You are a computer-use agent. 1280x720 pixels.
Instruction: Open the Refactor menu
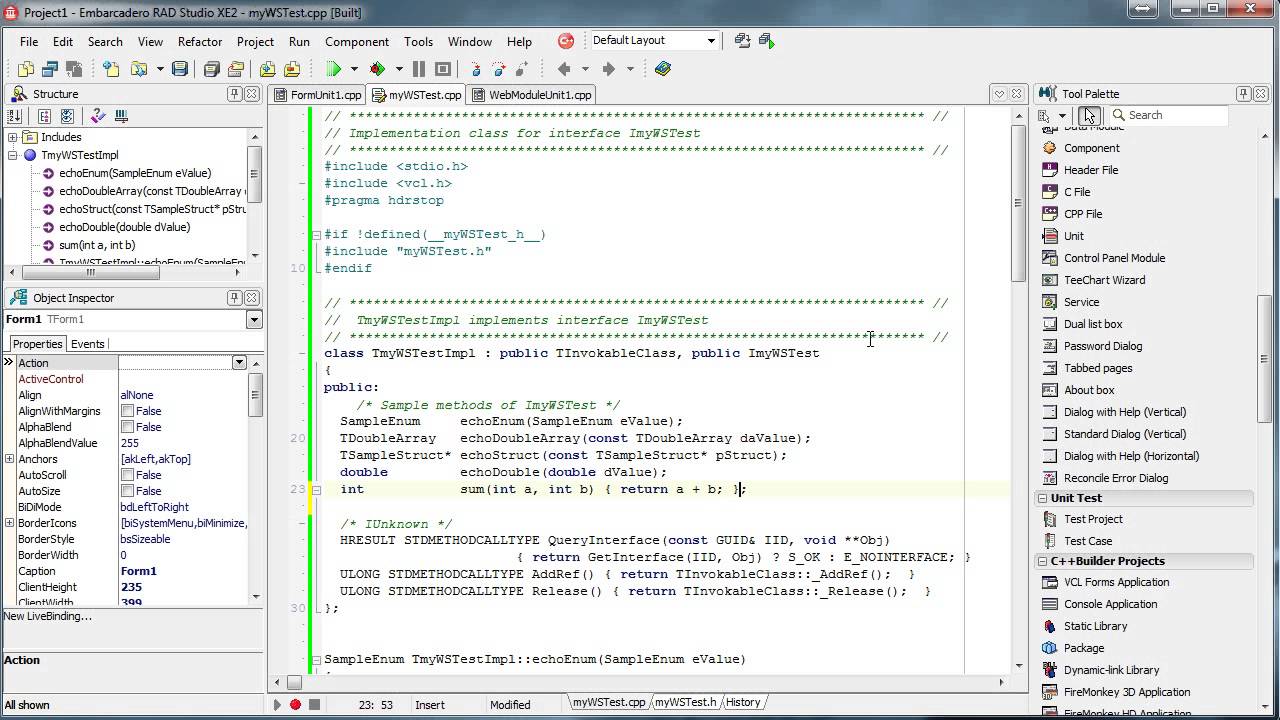(200, 42)
